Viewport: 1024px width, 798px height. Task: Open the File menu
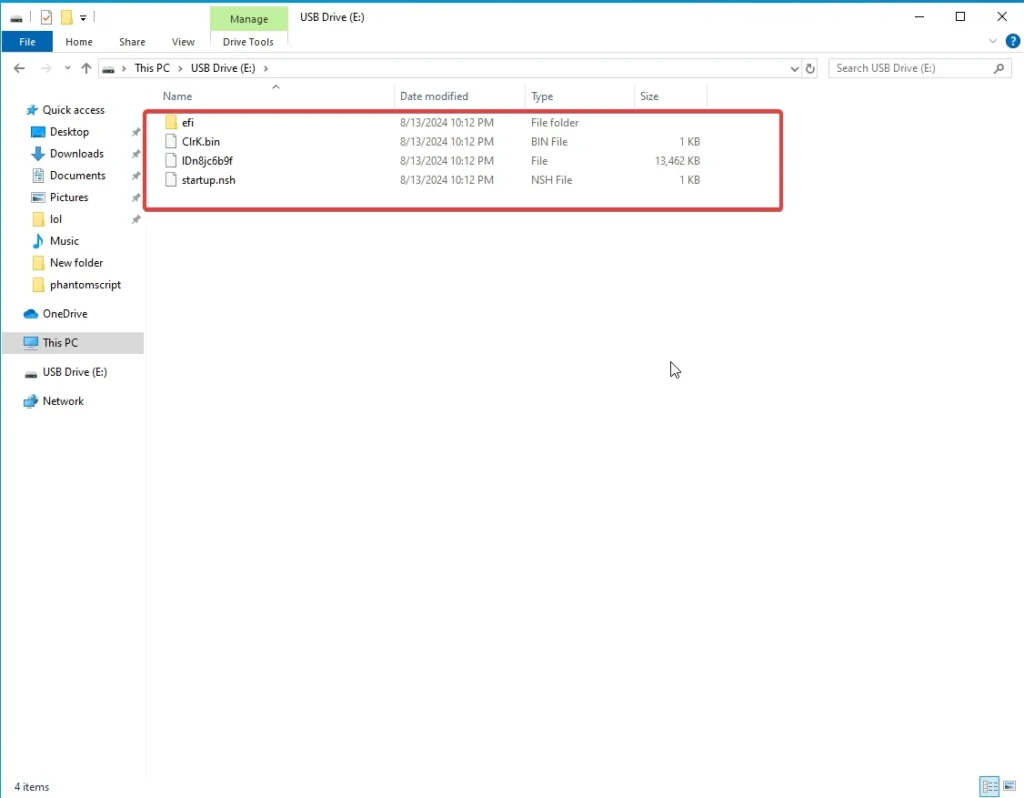[27, 41]
